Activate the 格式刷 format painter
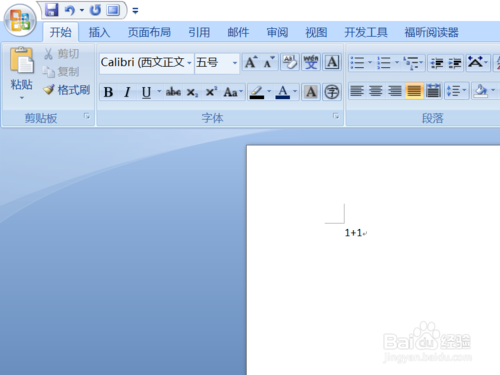 coord(67,90)
